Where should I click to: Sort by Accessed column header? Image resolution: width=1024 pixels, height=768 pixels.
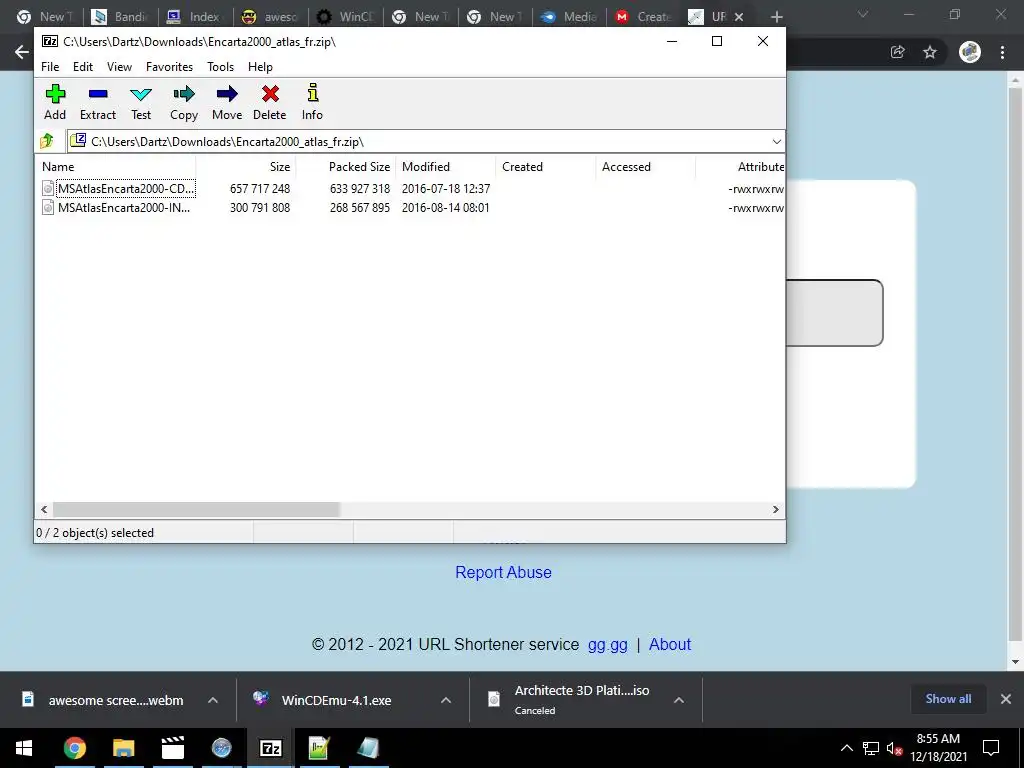tap(646, 167)
